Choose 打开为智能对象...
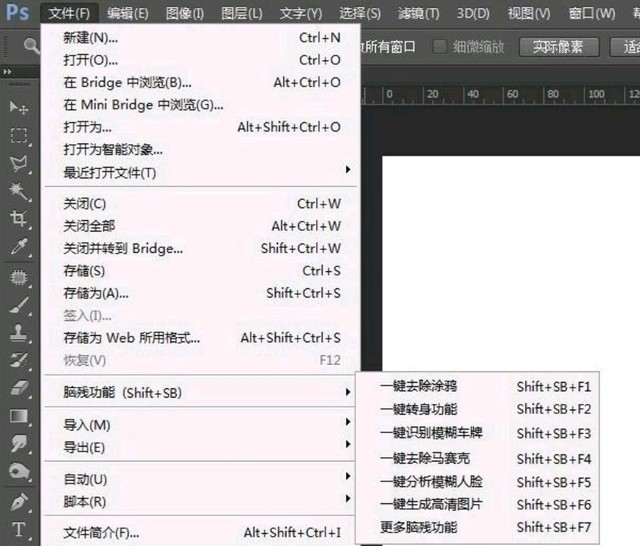Image resolution: width=640 pixels, height=546 pixels. (x=201, y=150)
